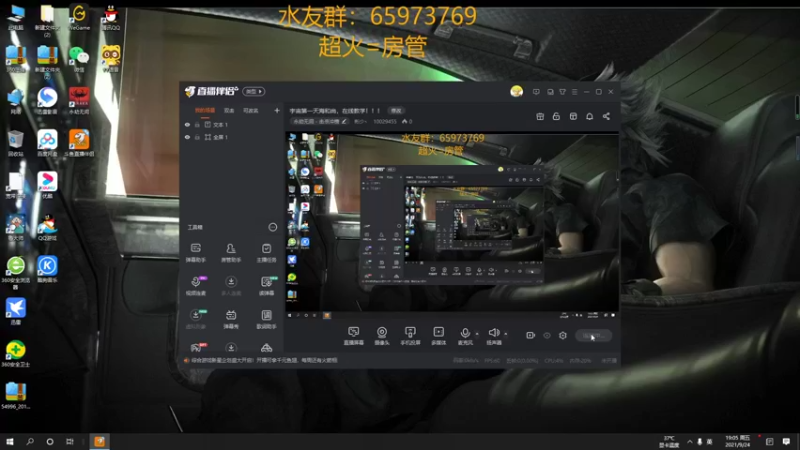800x450 pixels.
Task: Open the message icon in the title bar
Action: [536, 92]
